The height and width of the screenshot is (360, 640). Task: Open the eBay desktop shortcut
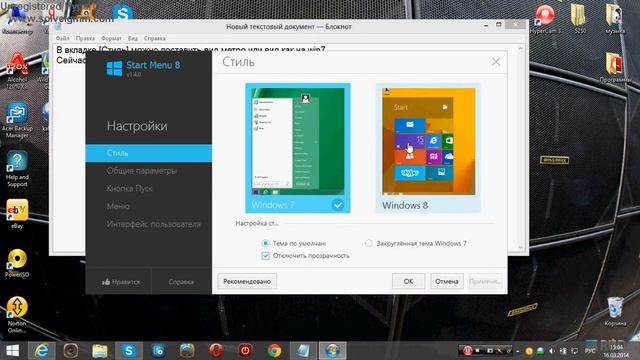(17, 214)
